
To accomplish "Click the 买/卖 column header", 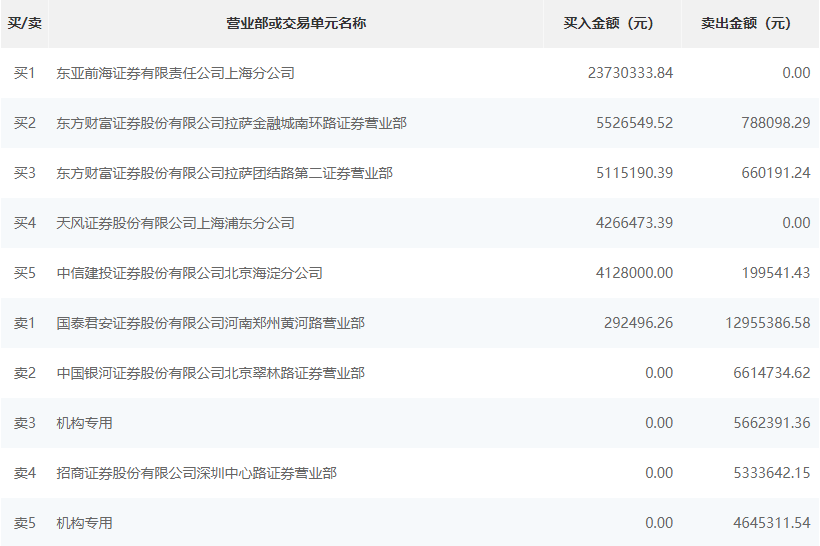I will pos(25,24).
